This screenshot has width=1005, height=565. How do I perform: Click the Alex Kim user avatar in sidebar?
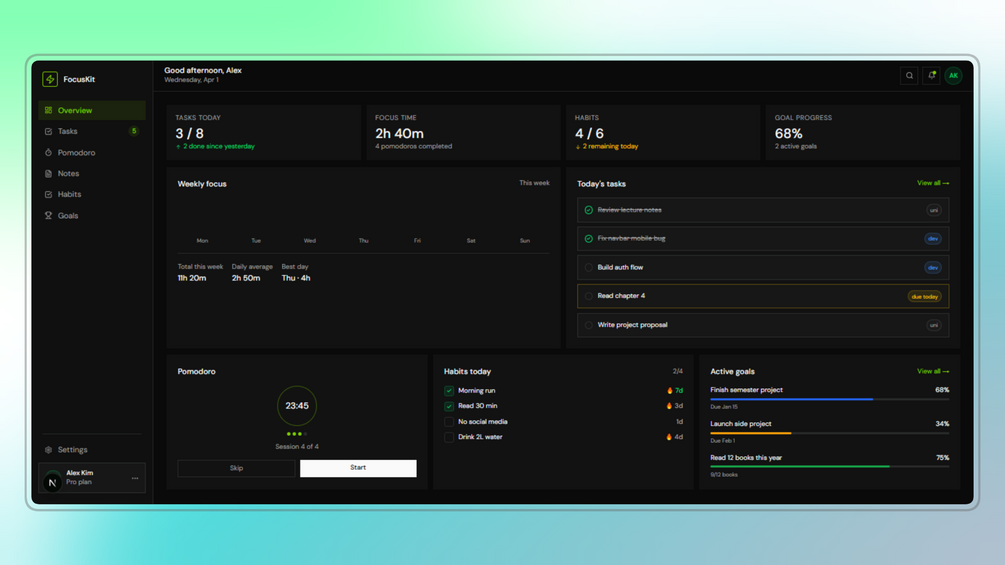tap(53, 482)
